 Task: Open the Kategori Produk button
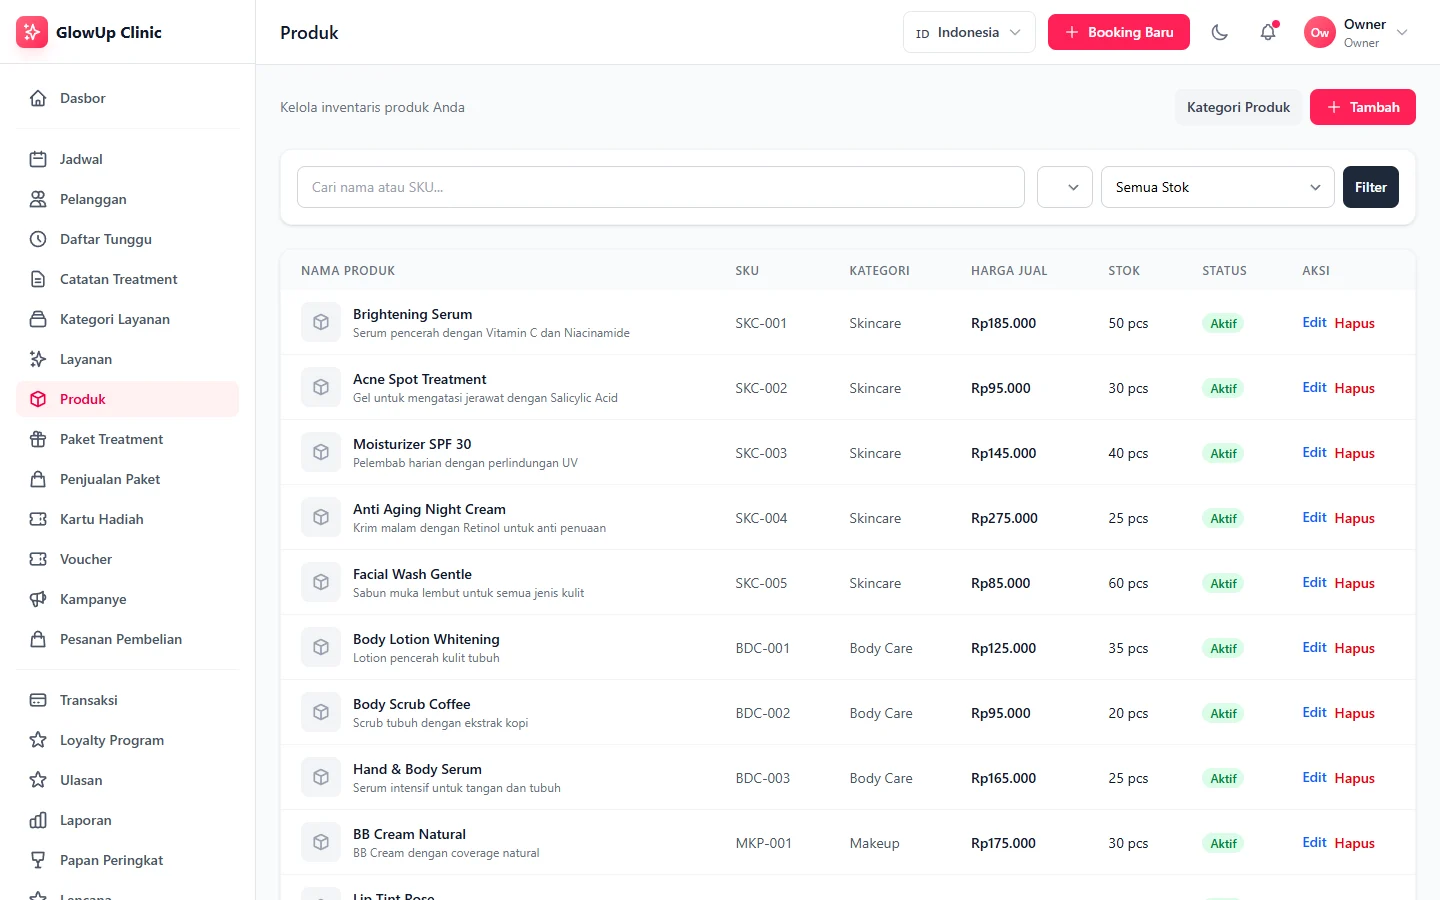pyautogui.click(x=1238, y=107)
